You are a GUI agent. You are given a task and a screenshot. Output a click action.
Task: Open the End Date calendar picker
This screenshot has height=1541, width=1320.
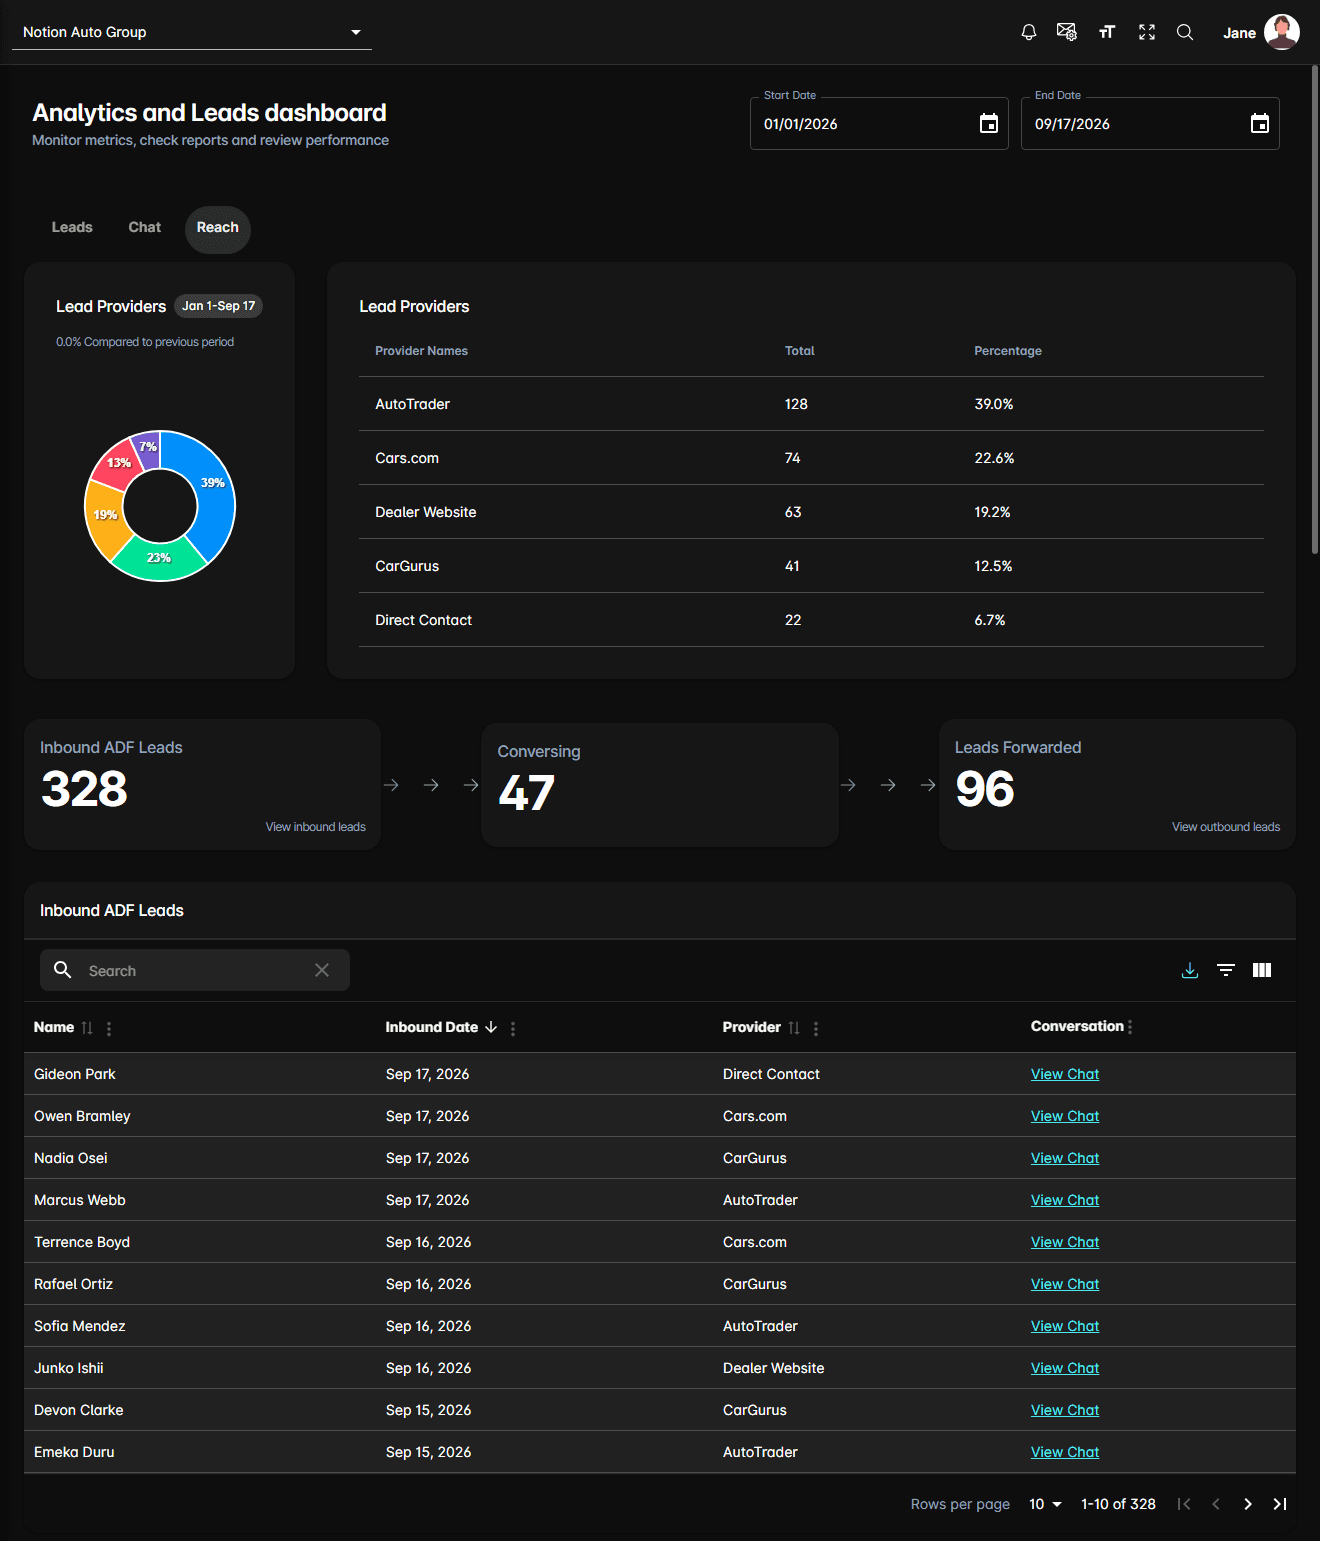pyautogui.click(x=1259, y=123)
